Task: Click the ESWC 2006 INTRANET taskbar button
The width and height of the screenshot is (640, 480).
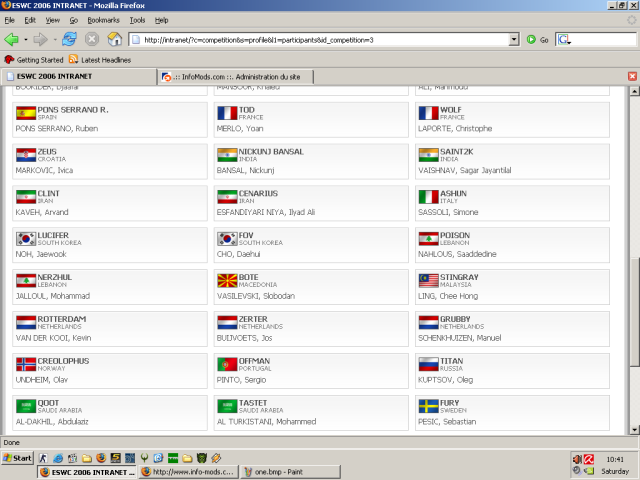Action: pyautogui.click(x=87, y=472)
